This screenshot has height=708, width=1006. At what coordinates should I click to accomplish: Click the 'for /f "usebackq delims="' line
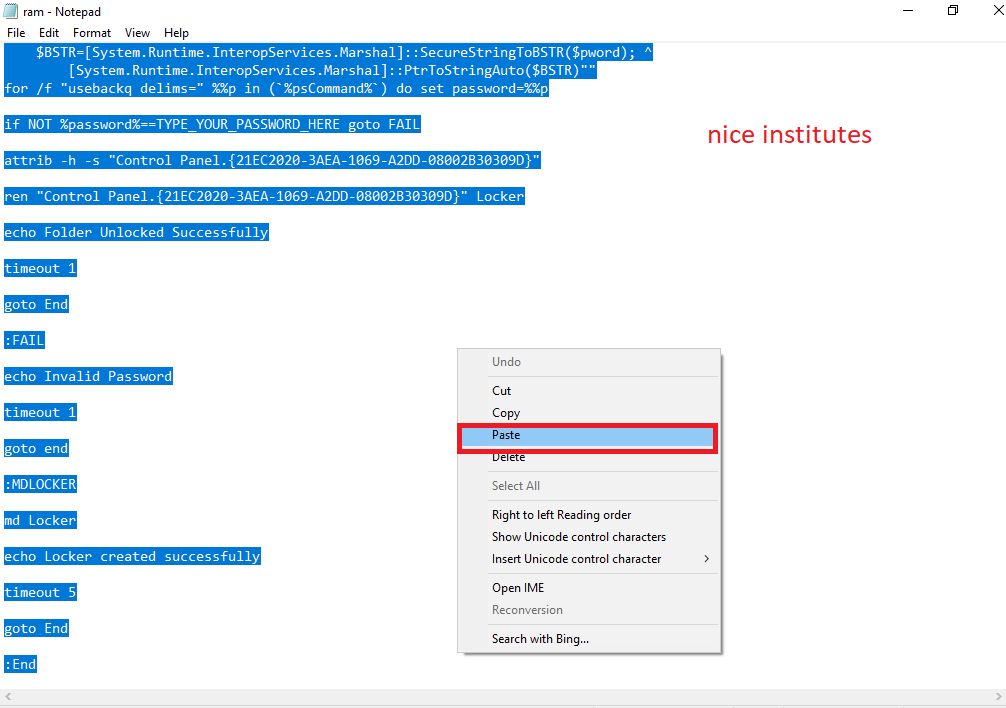(x=277, y=88)
